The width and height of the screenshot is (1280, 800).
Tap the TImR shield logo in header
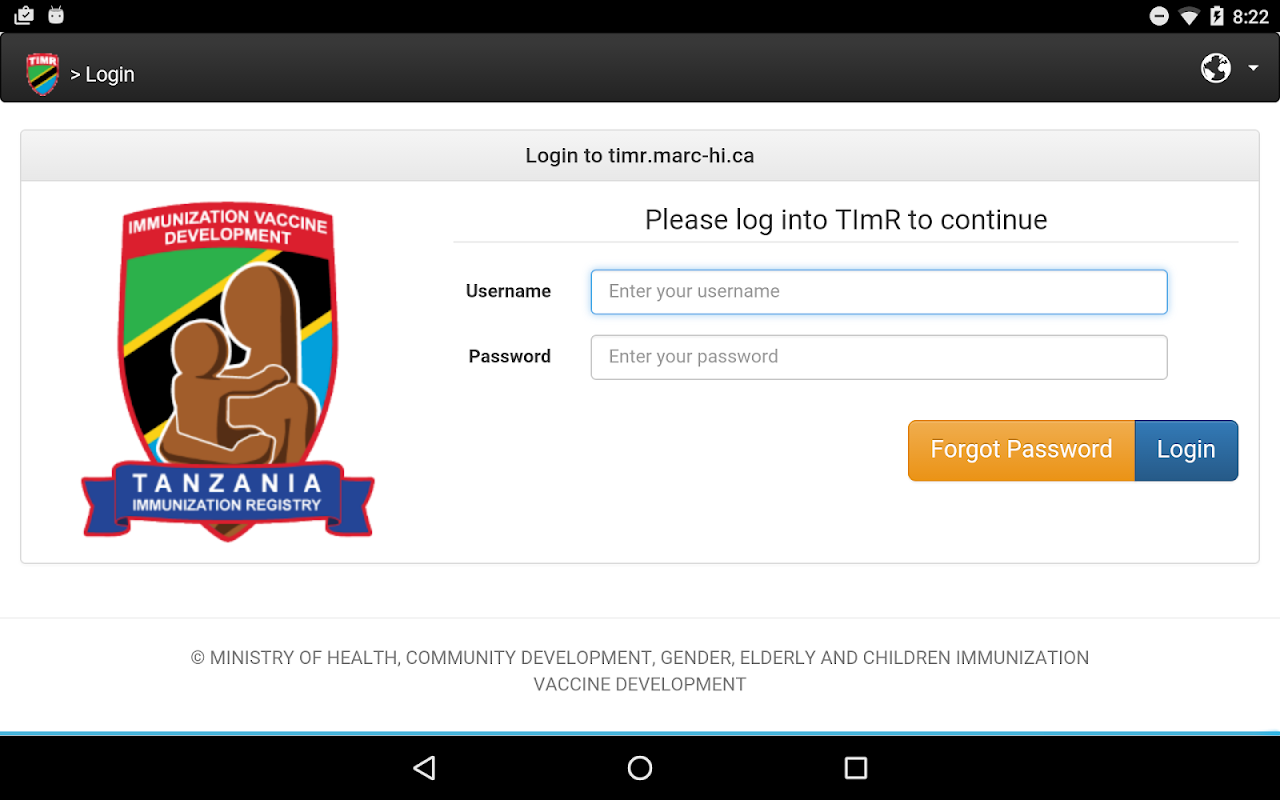(43, 74)
